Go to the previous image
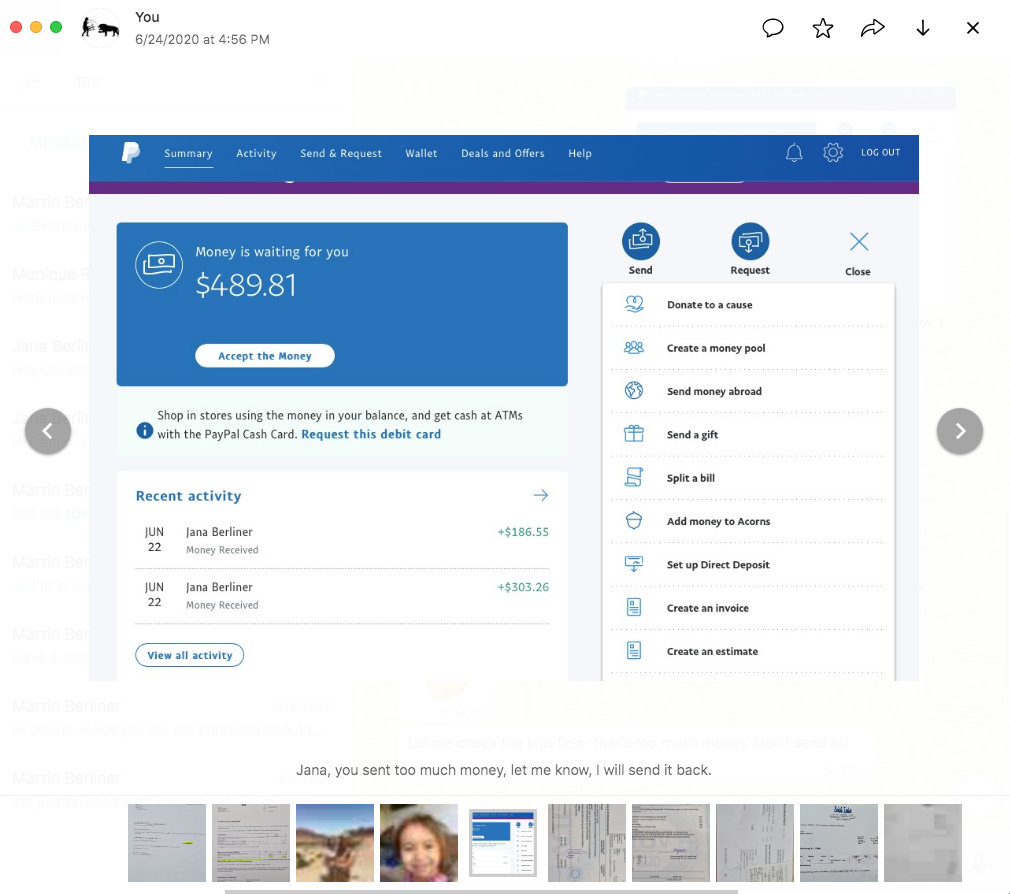This screenshot has height=894, width=1010. coord(48,431)
